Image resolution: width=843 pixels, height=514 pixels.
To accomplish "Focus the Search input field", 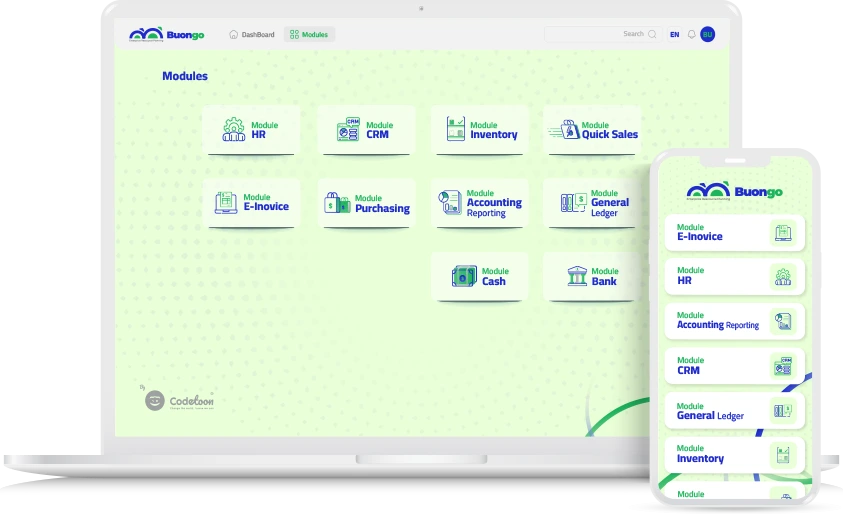I will click(603, 34).
